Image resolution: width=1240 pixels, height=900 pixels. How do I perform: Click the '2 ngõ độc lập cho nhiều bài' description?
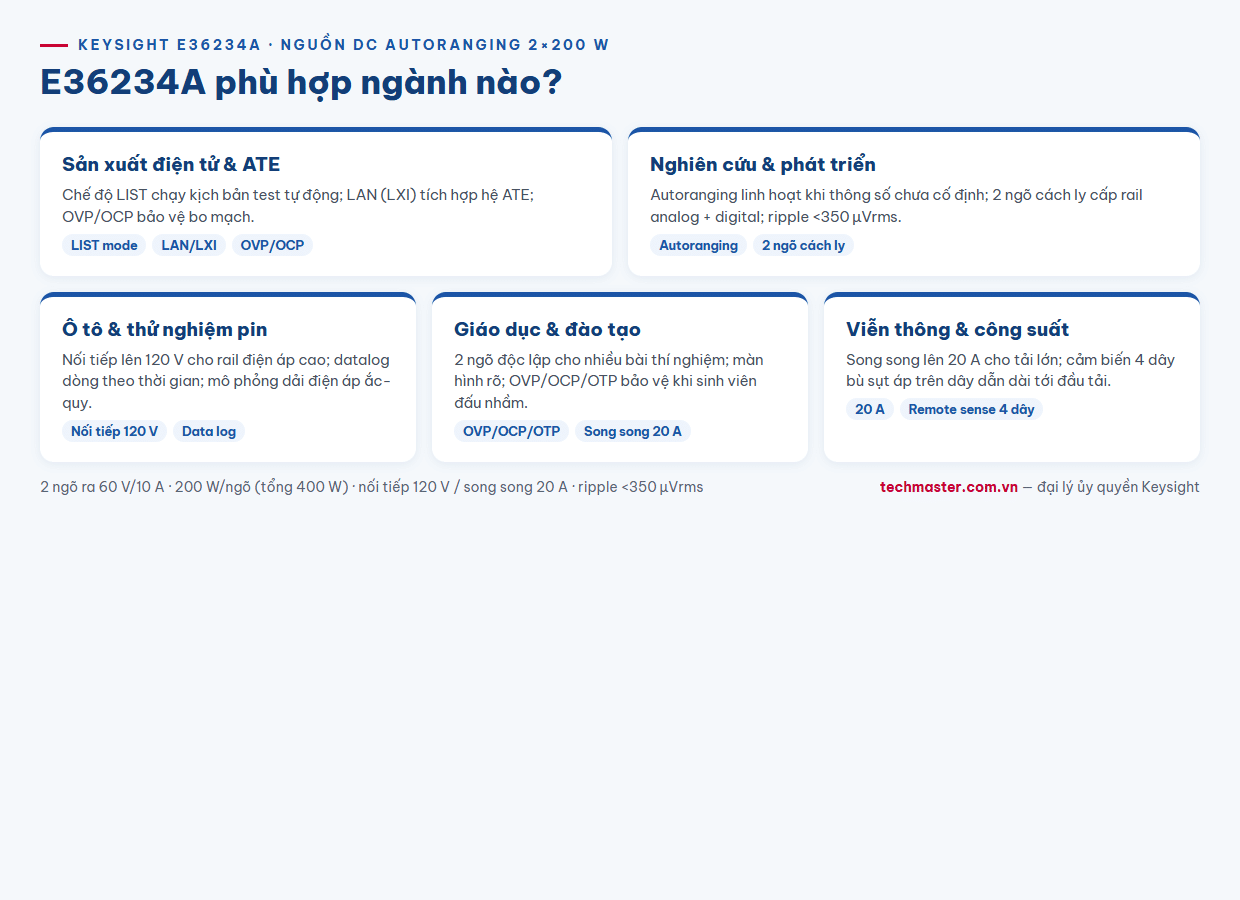coord(609,381)
